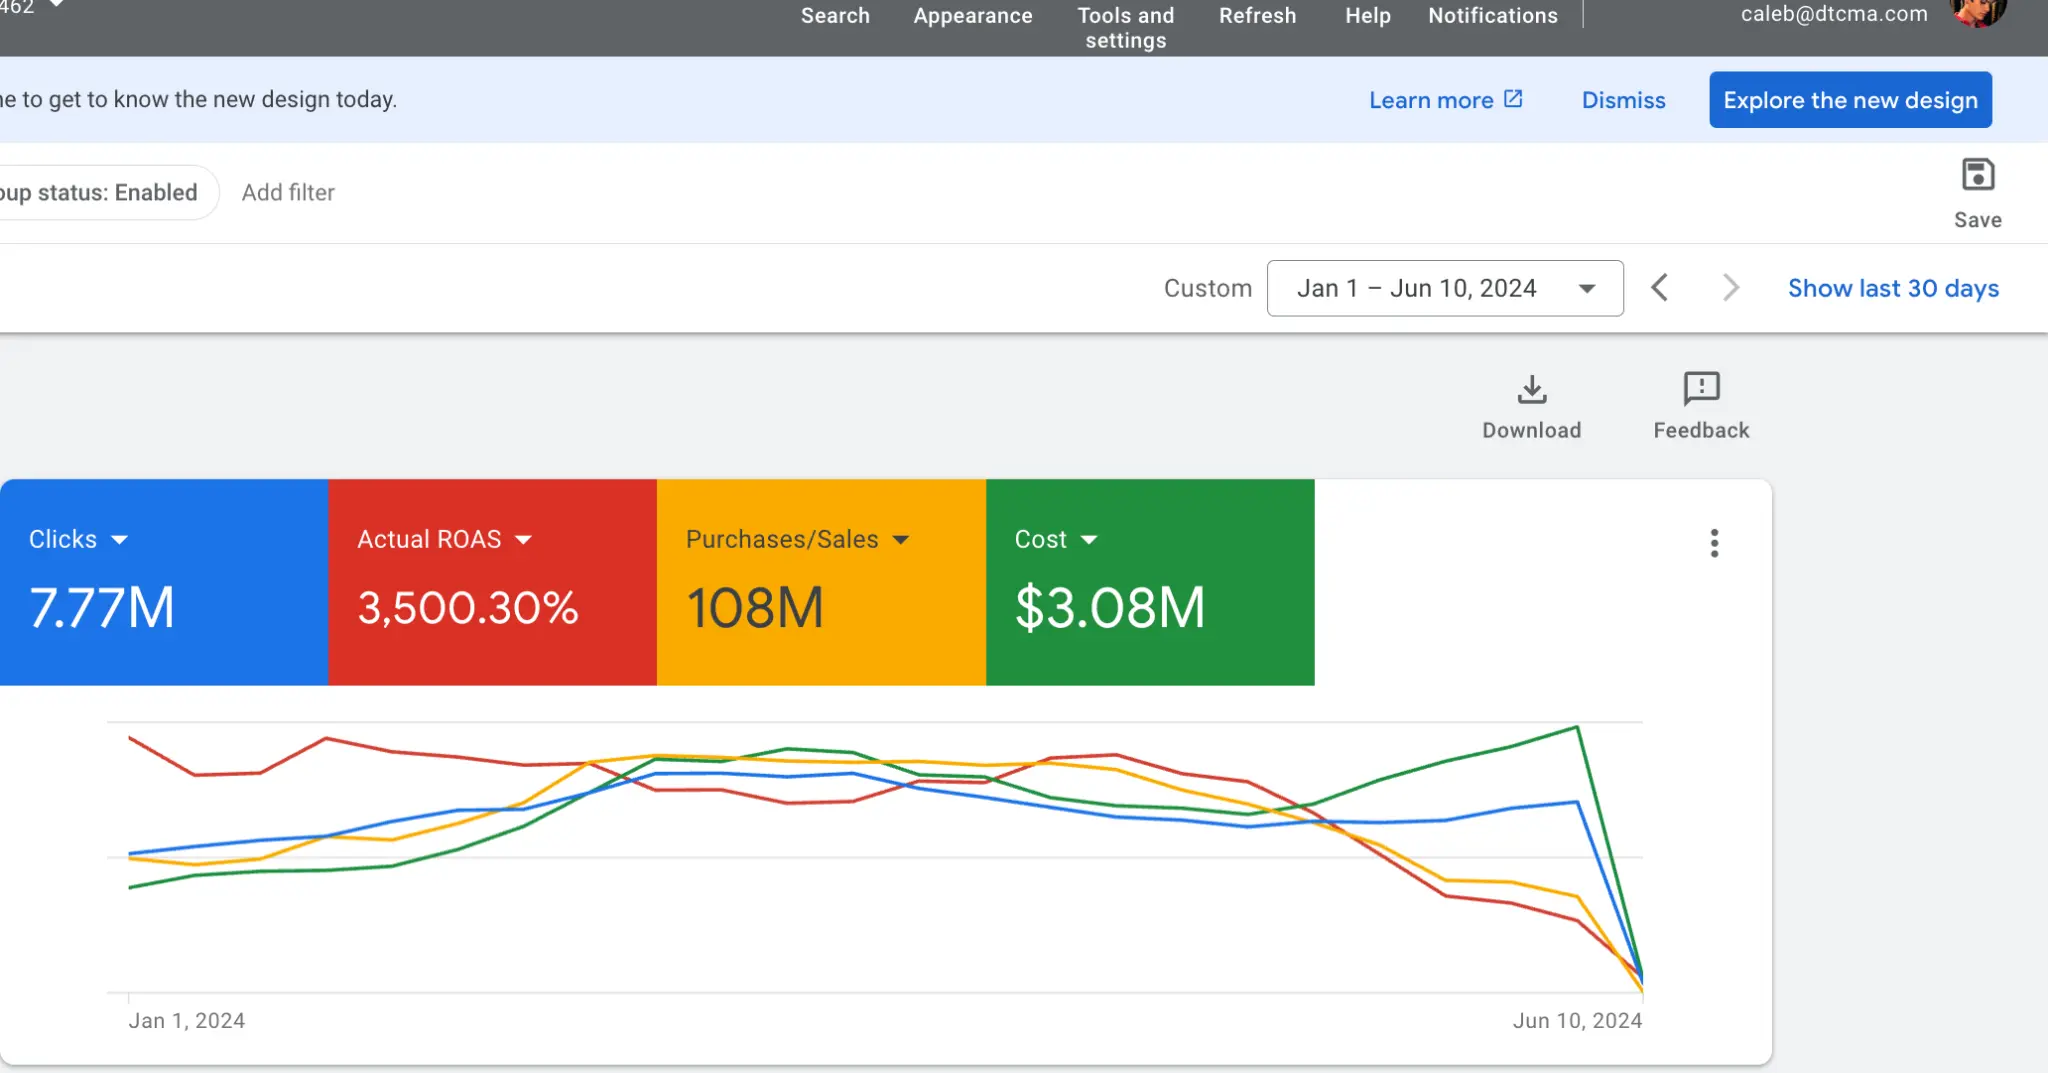The image size is (2048, 1073).
Task: Open the Help menu
Action: click(1367, 15)
